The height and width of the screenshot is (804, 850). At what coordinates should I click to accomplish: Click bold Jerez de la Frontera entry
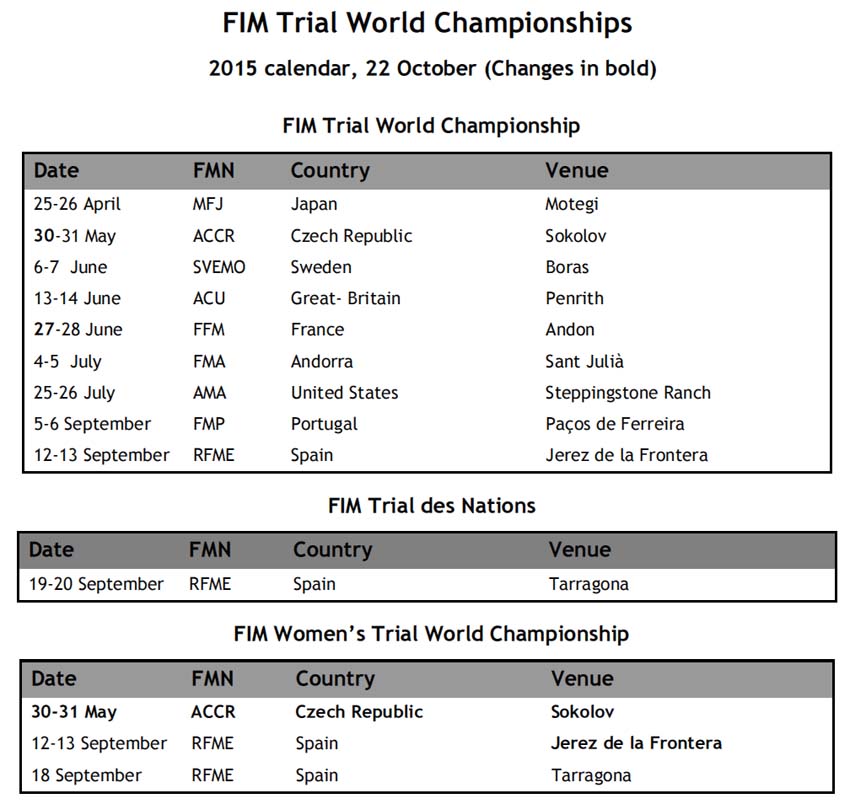click(x=636, y=743)
